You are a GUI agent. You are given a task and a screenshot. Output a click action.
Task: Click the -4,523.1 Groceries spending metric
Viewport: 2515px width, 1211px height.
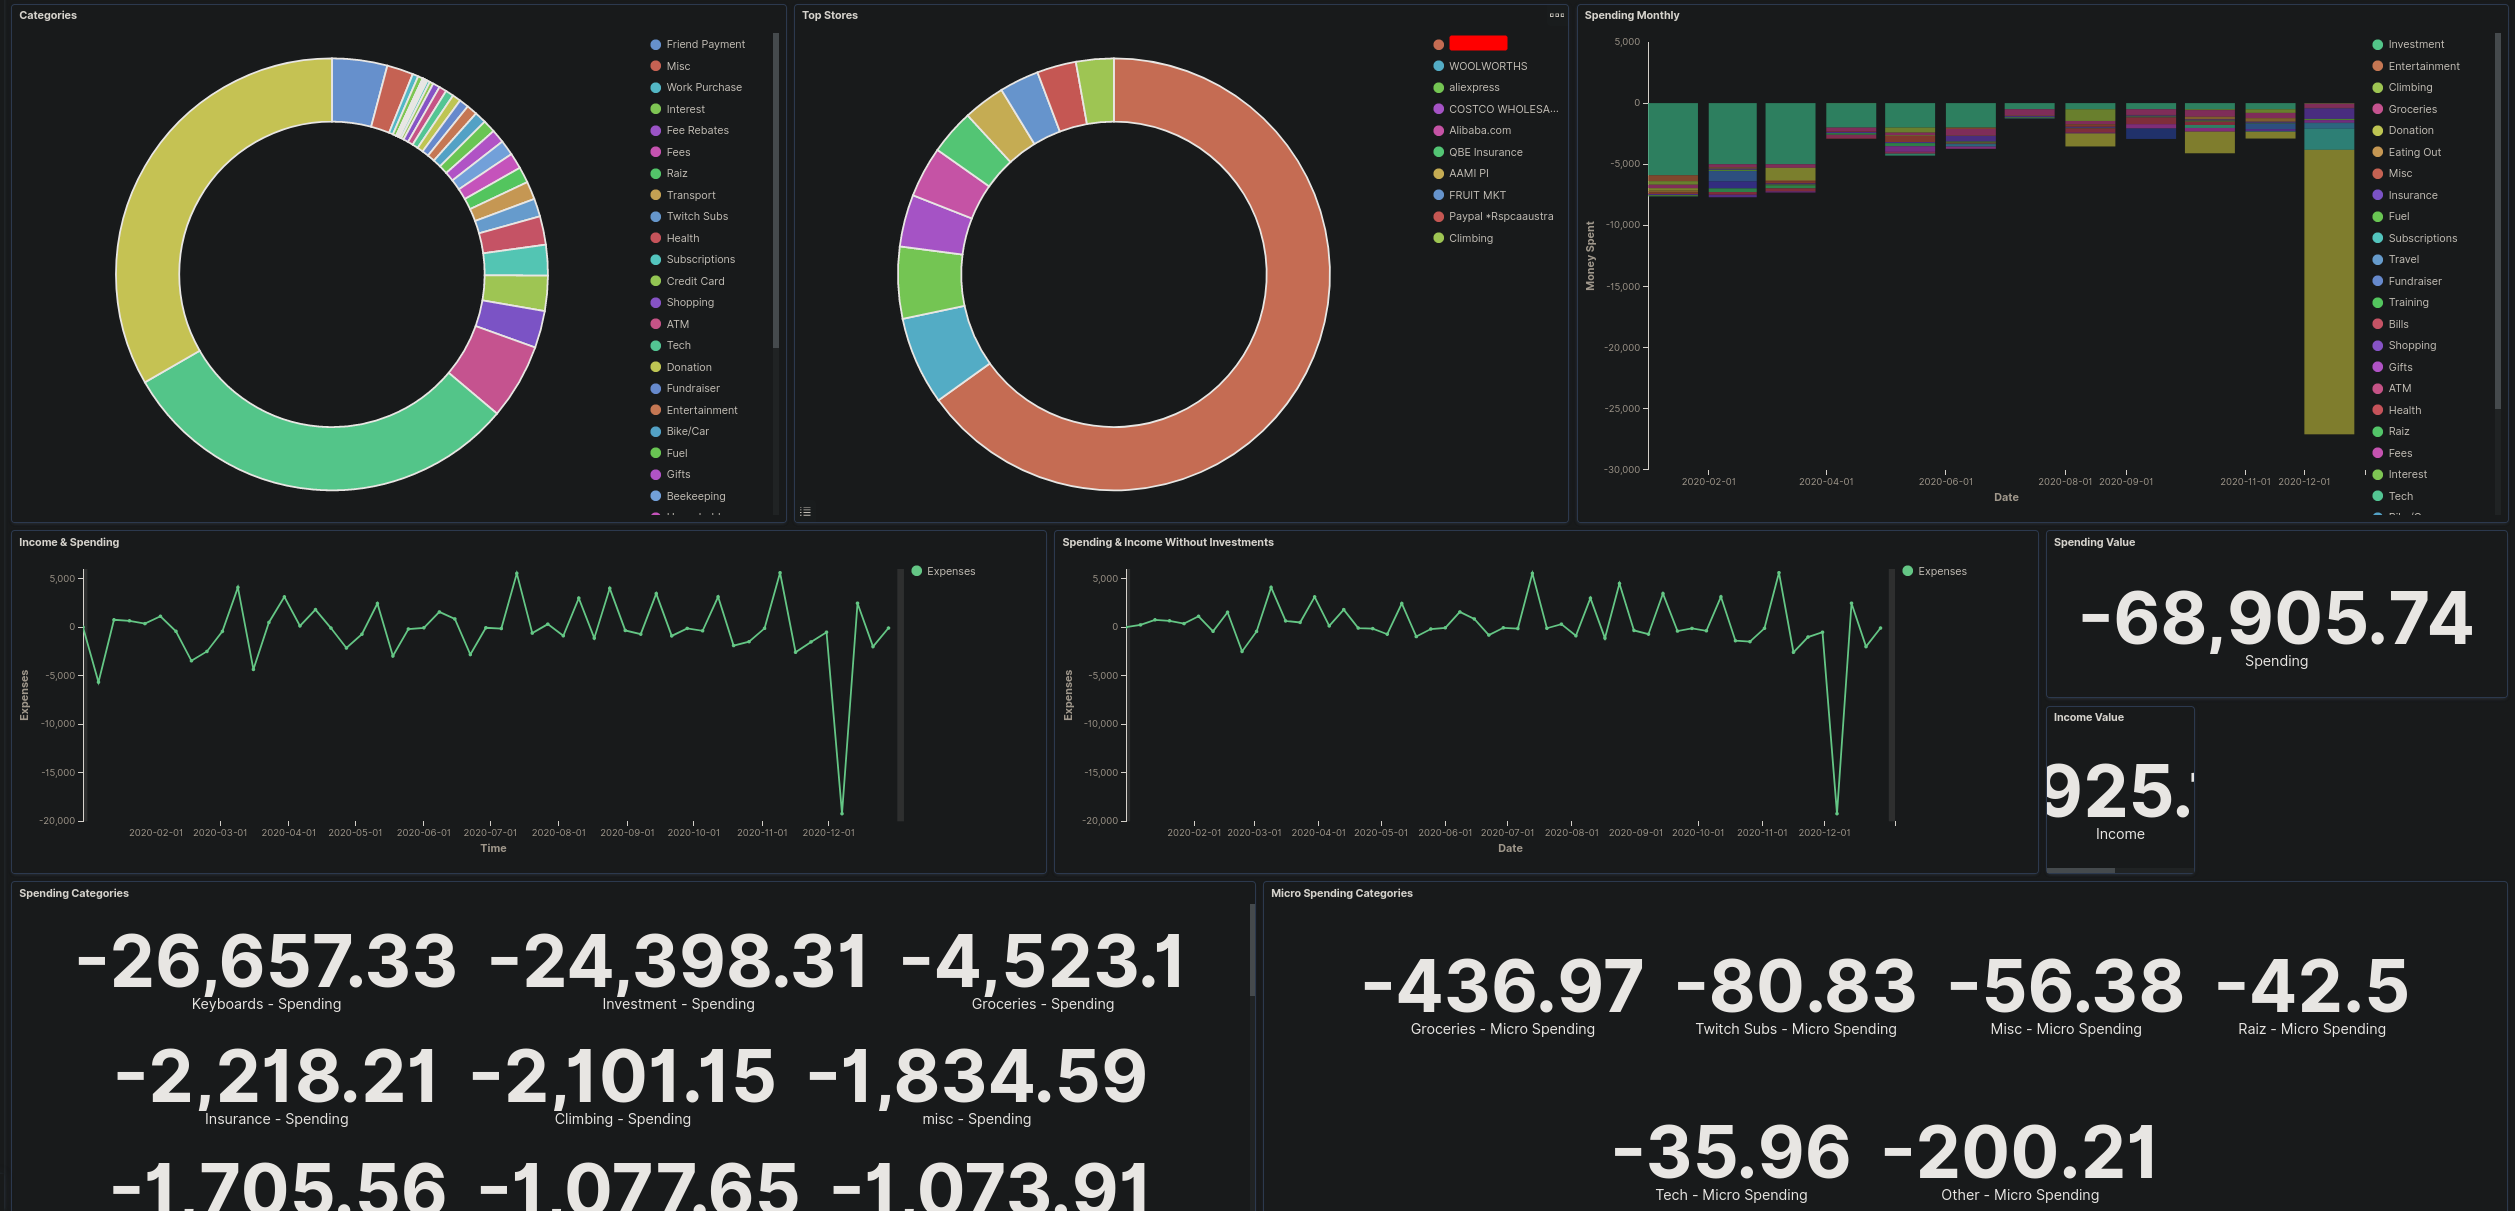(x=1042, y=962)
